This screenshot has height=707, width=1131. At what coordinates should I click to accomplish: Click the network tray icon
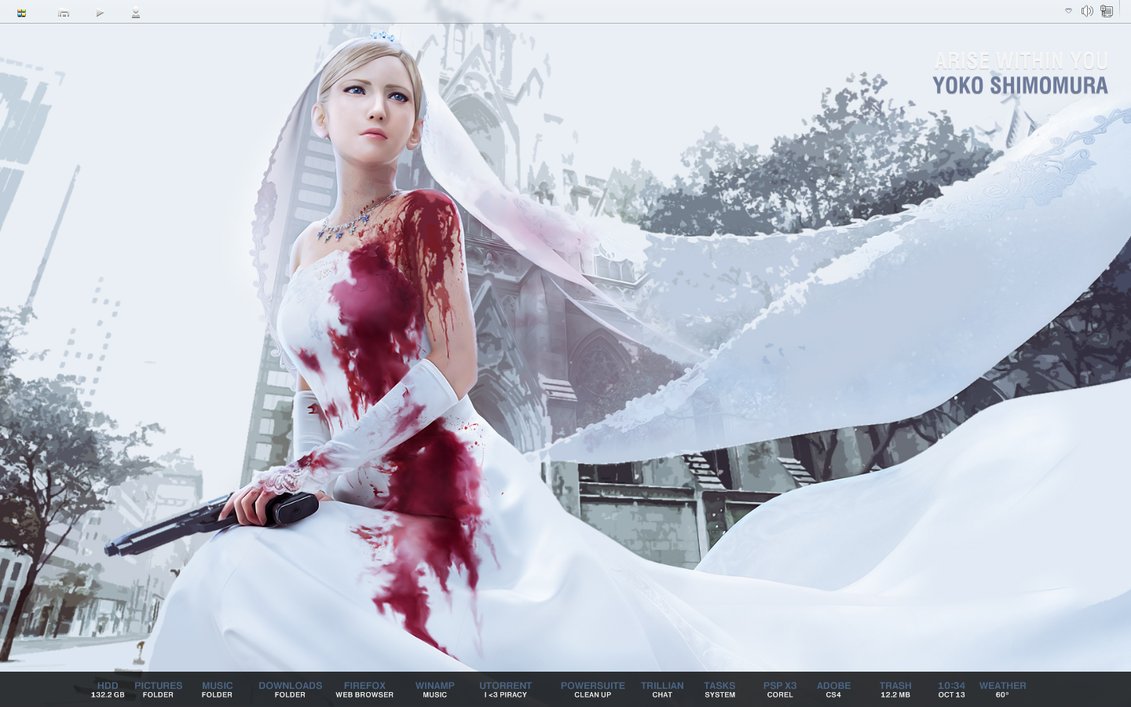[x=1106, y=11]
